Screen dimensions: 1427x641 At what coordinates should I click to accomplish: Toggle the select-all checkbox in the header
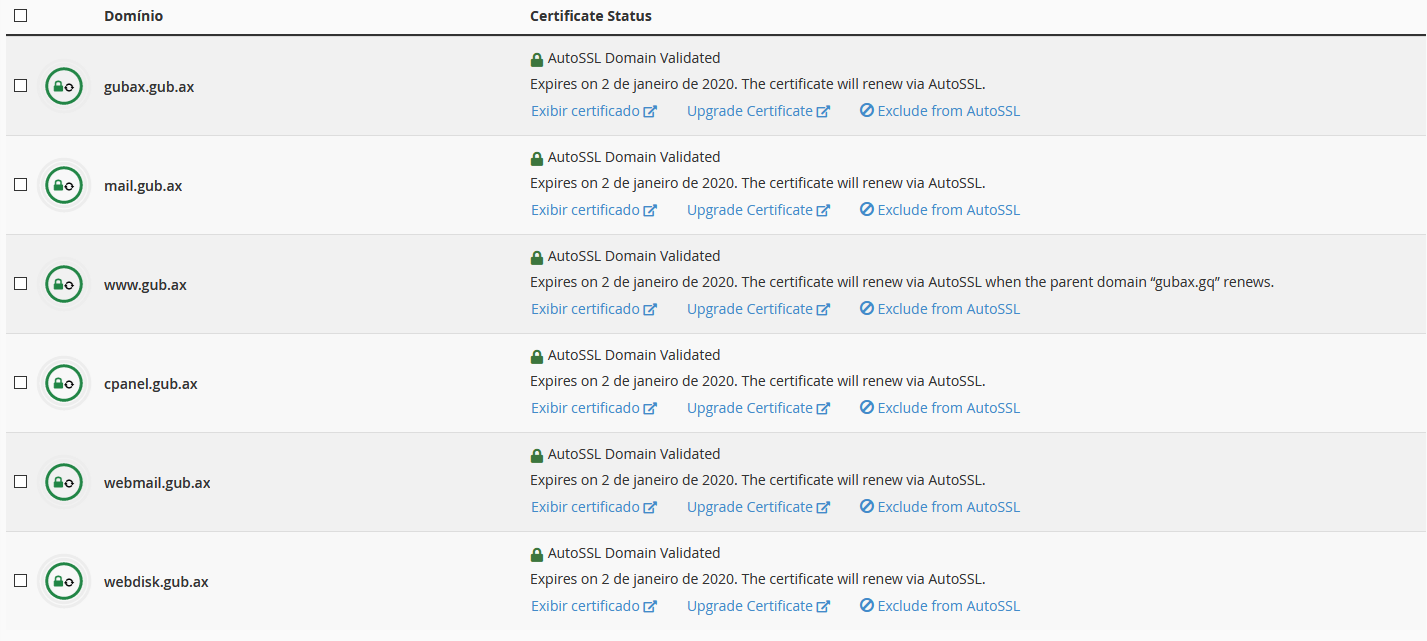pos(21,16)
